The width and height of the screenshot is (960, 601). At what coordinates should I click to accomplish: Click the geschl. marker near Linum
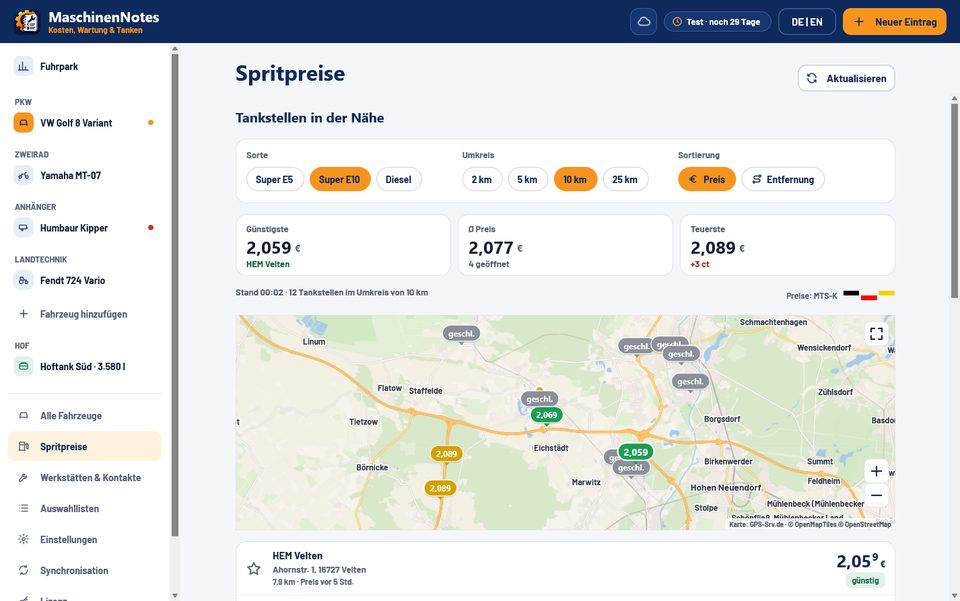(x=461, y=334)
